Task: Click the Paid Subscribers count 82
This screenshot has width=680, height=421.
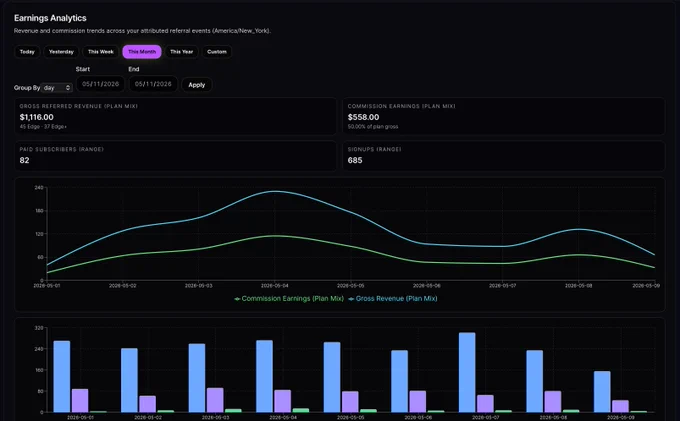Action: [24, 160]
